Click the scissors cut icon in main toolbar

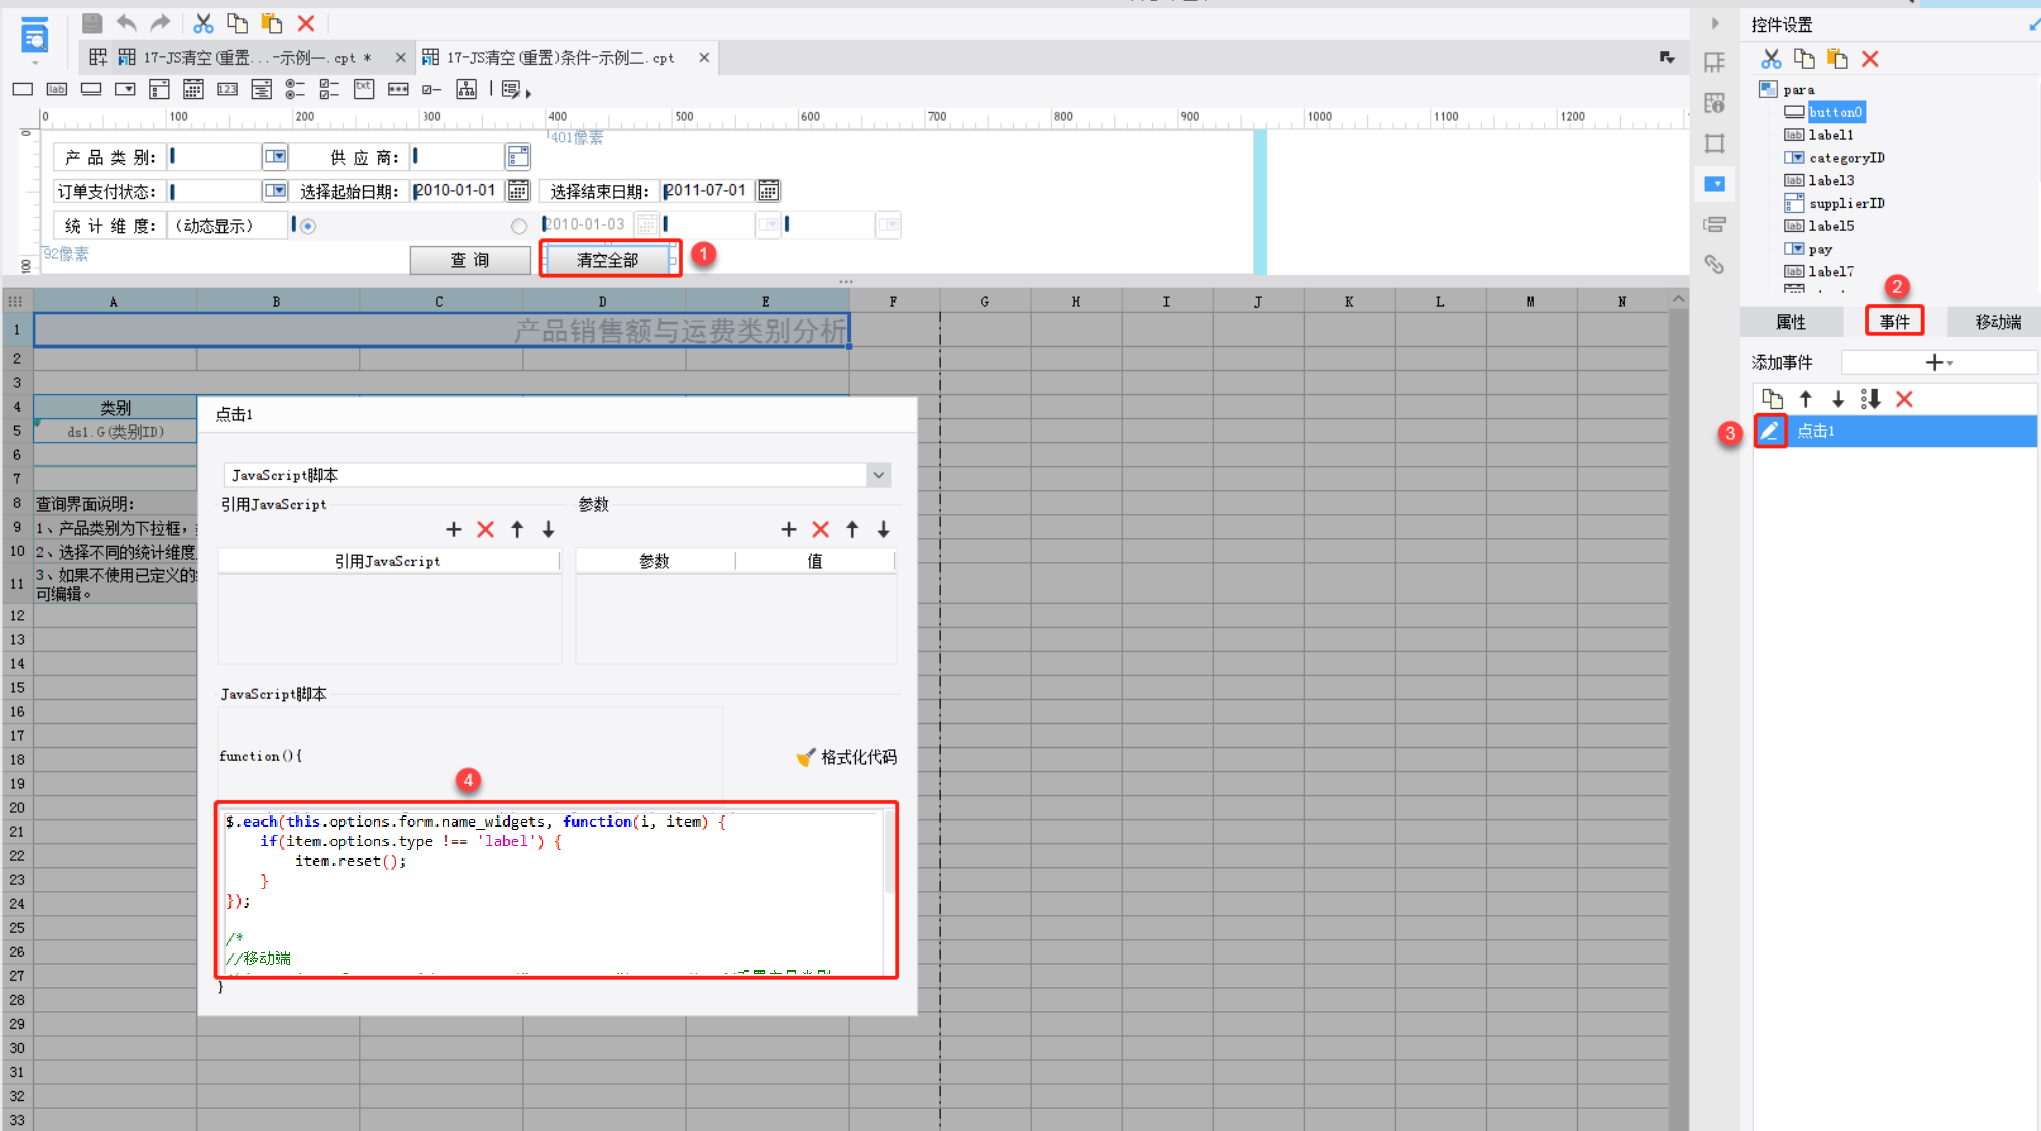tap(203, 22)
